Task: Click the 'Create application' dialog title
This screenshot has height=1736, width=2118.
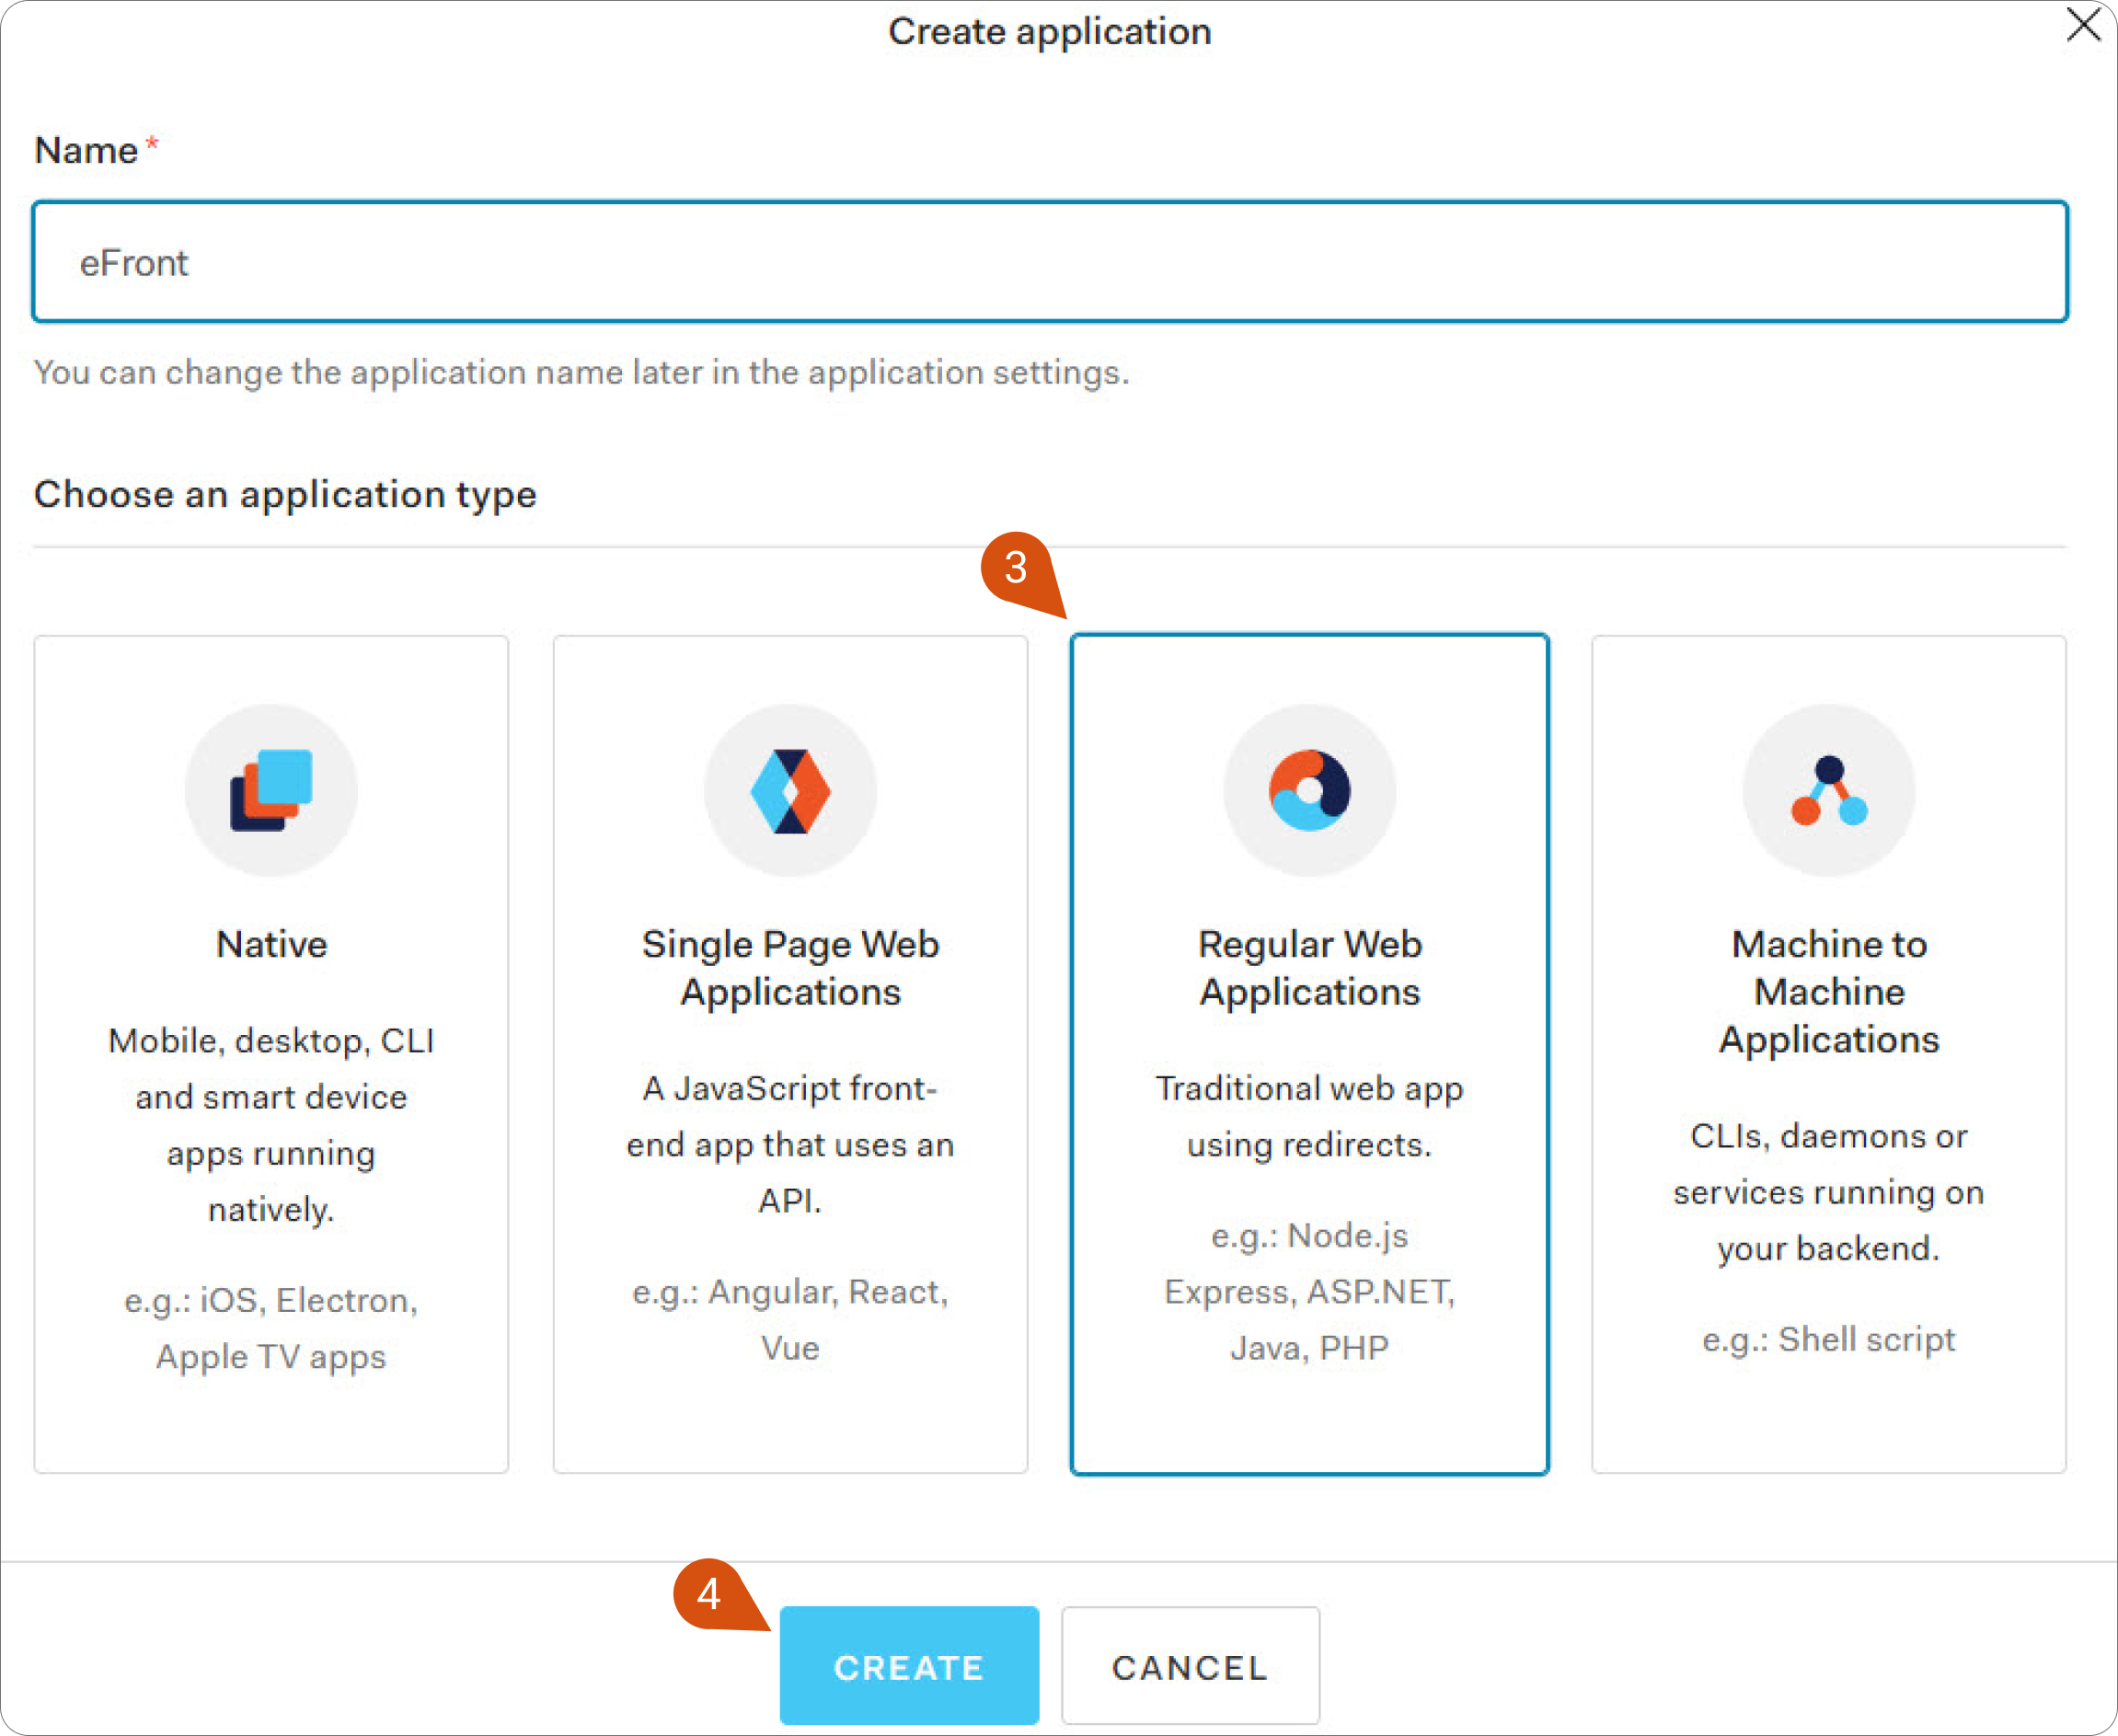Action: [1050, 32]
